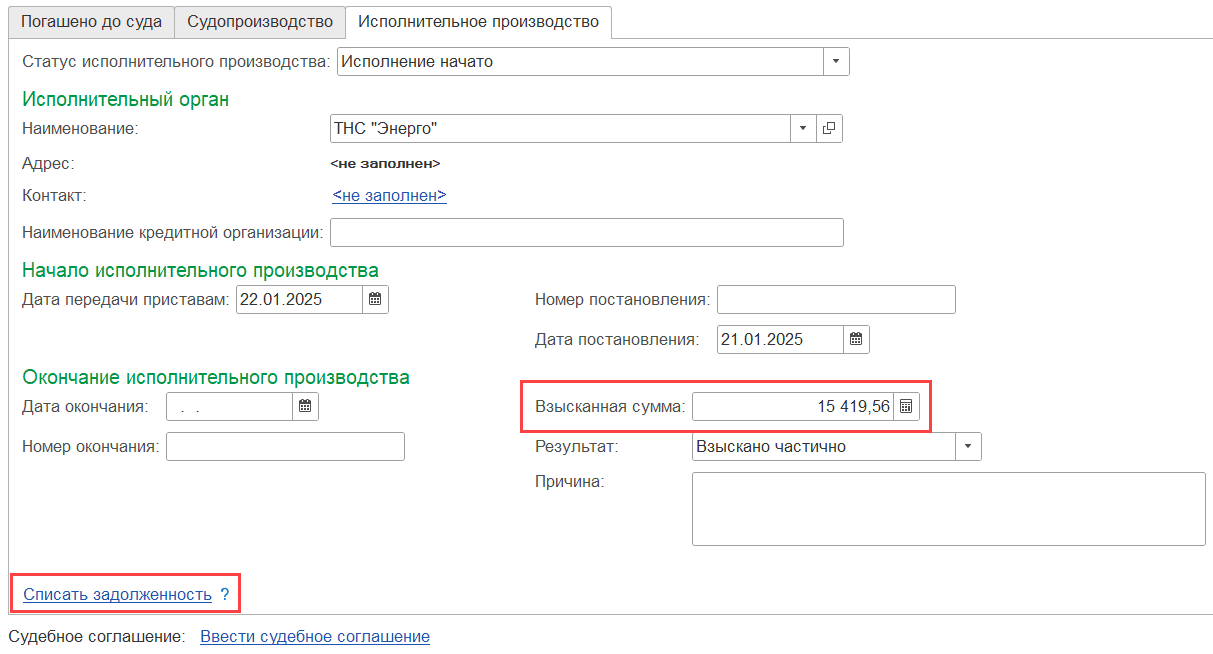Click inside the Причина text area
The width and height of the screenshot is (1213, 654).
[x=948, y=509]
